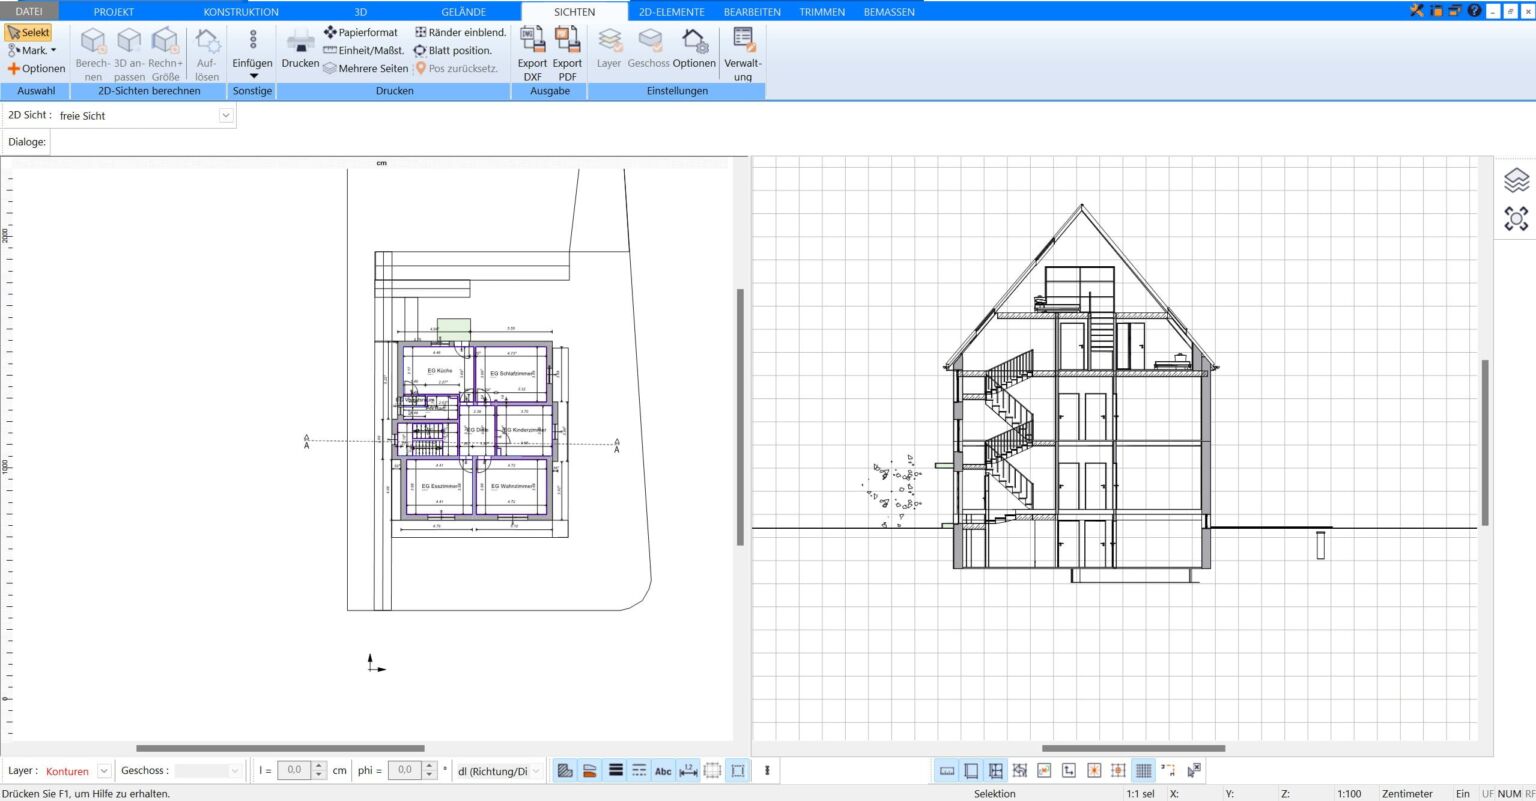Toggle the hatching display button

(x=565, y=771)
